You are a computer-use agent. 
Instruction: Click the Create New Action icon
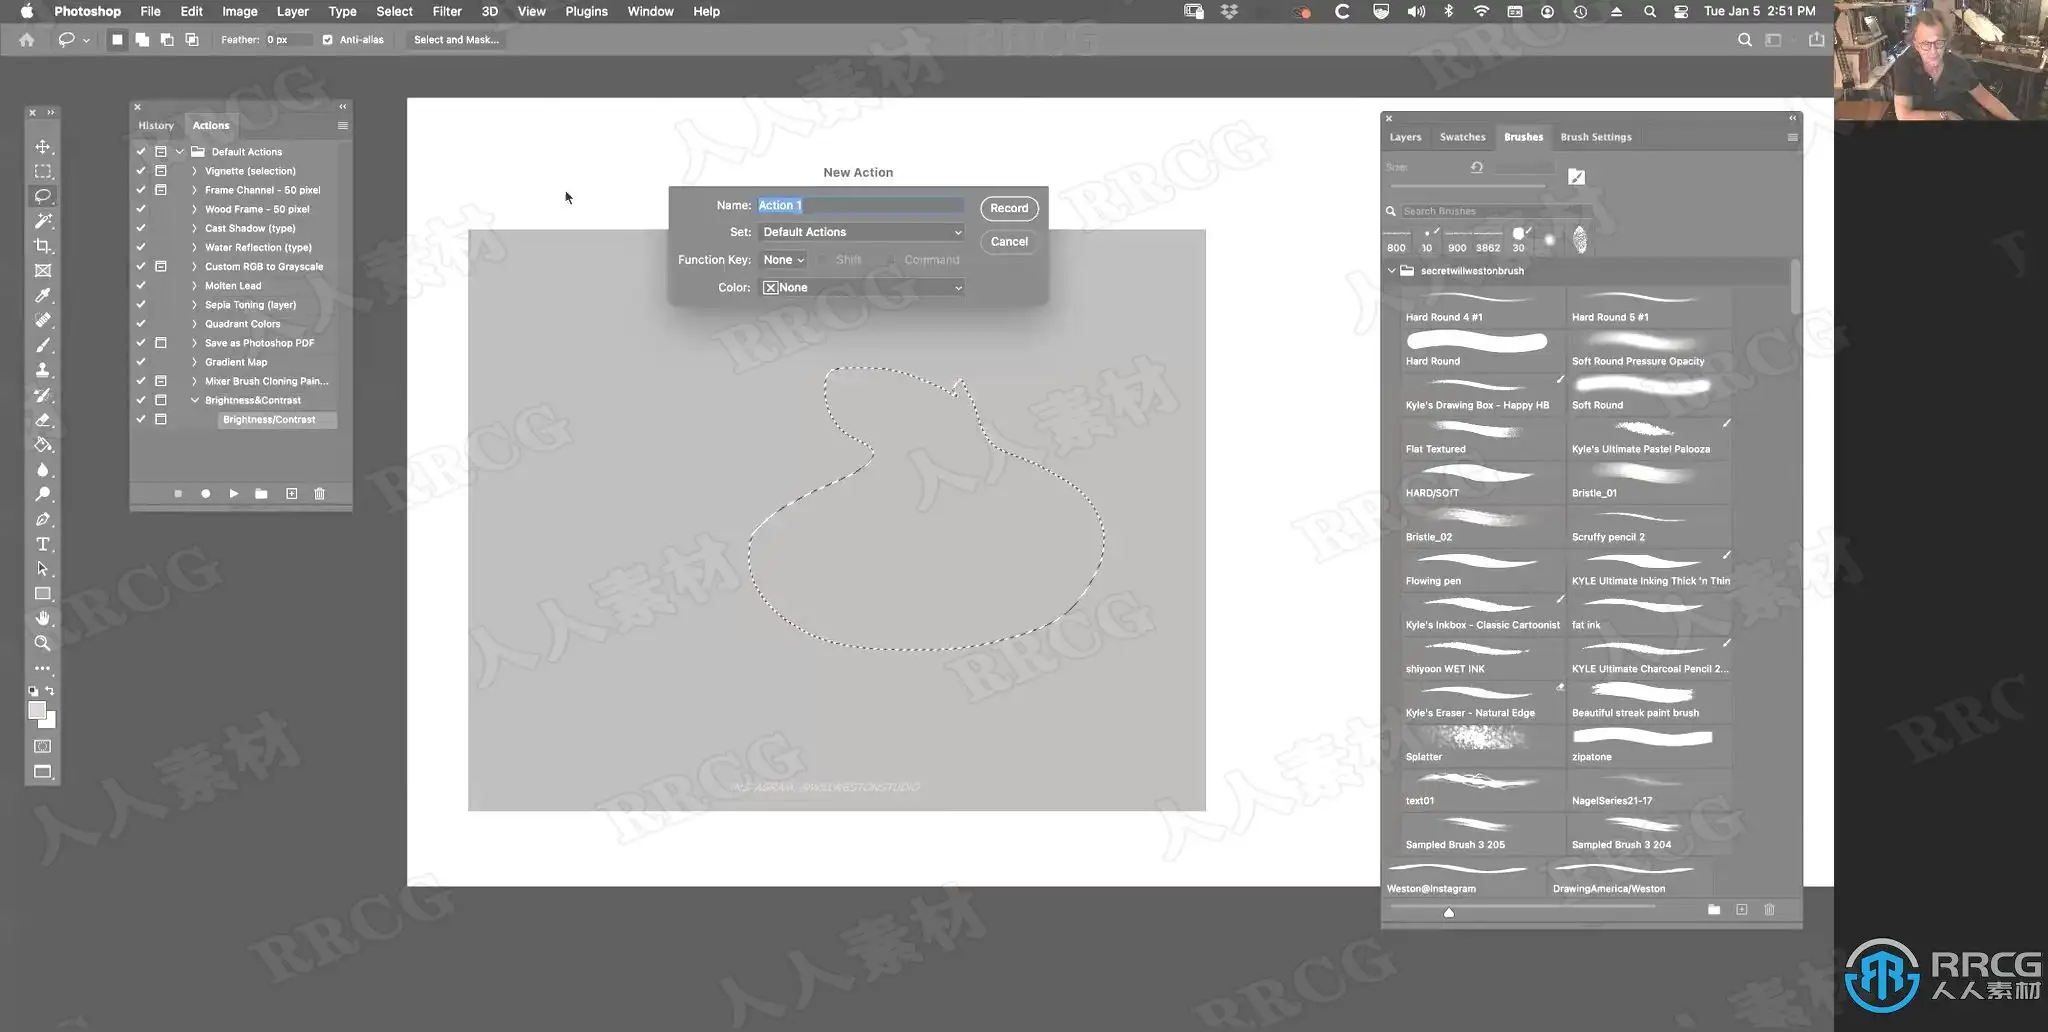(292, 494)
